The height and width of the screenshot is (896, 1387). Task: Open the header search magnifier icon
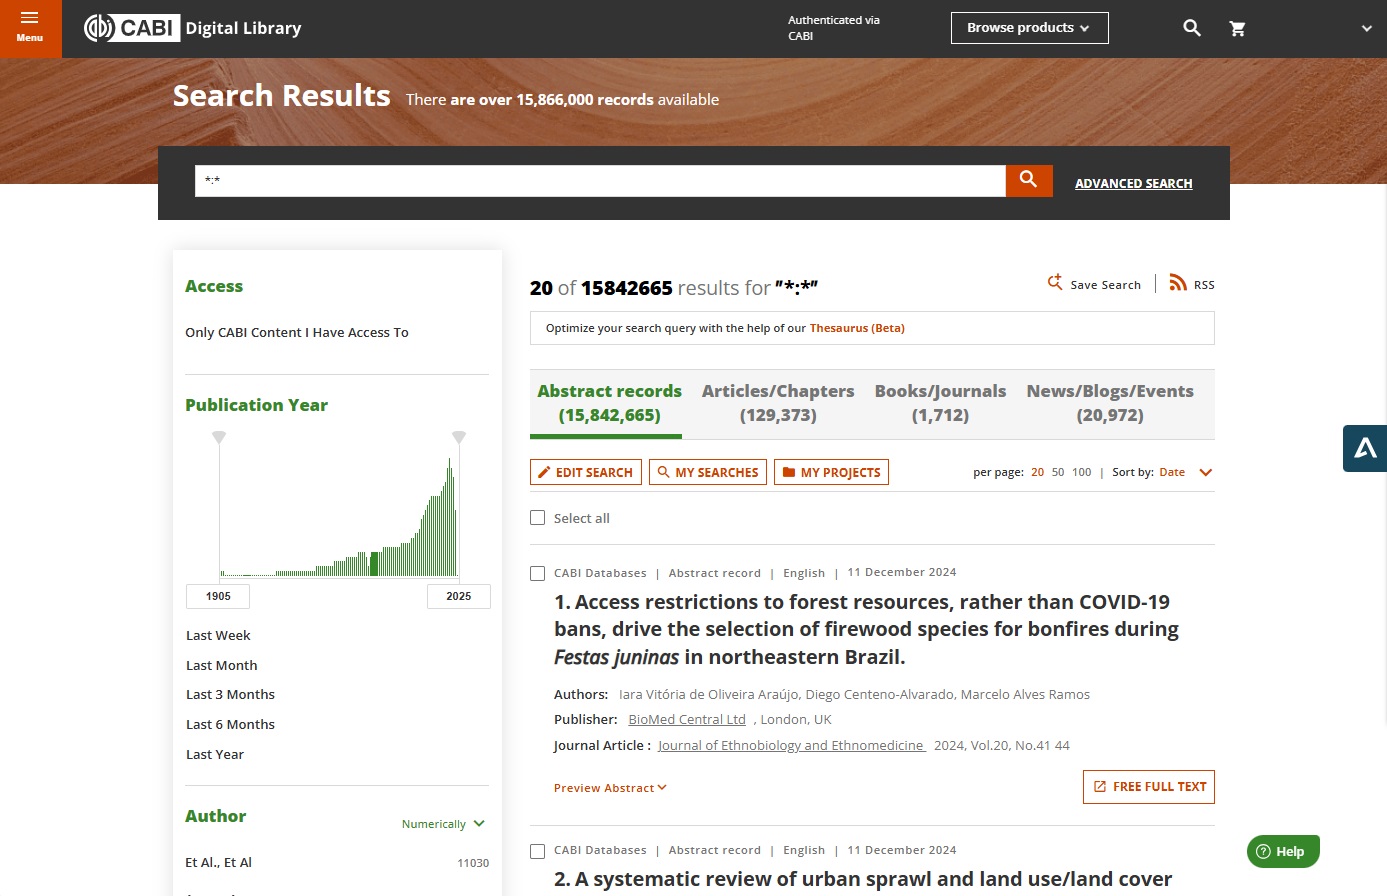[x=1192, y=28]
